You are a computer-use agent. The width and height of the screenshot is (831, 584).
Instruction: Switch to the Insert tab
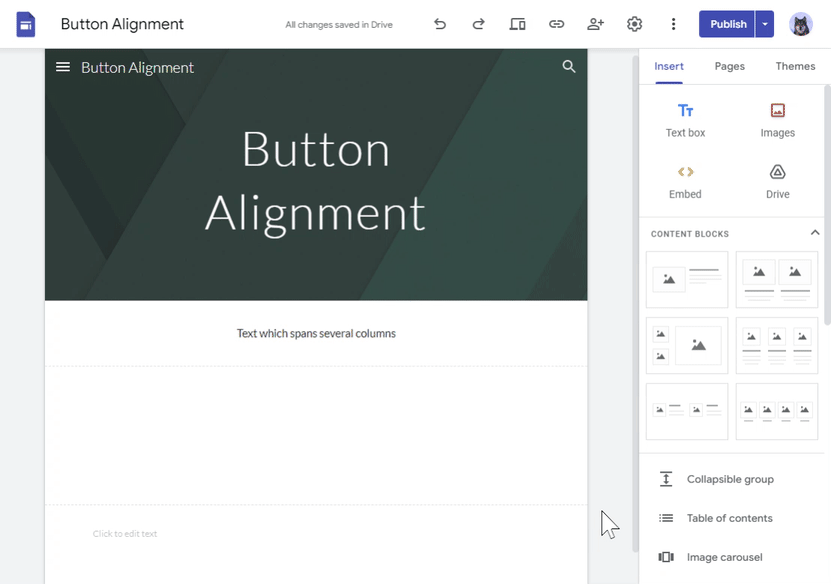(669, 66)
